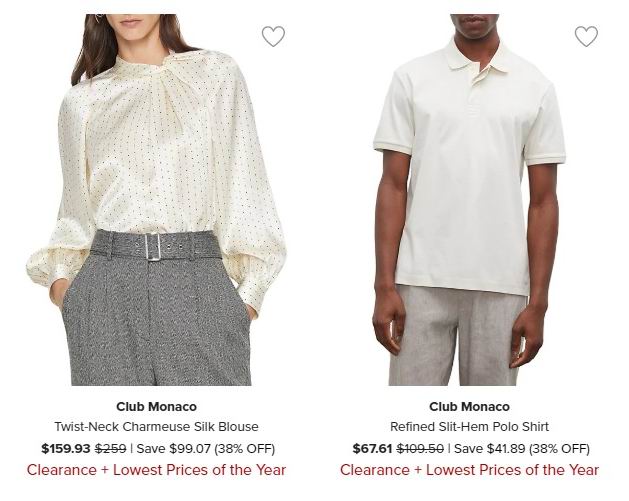The width and height of the screenshot is (629, 501).
Task: Select the $67.61 sale price
Action: [x=372, y=448]
